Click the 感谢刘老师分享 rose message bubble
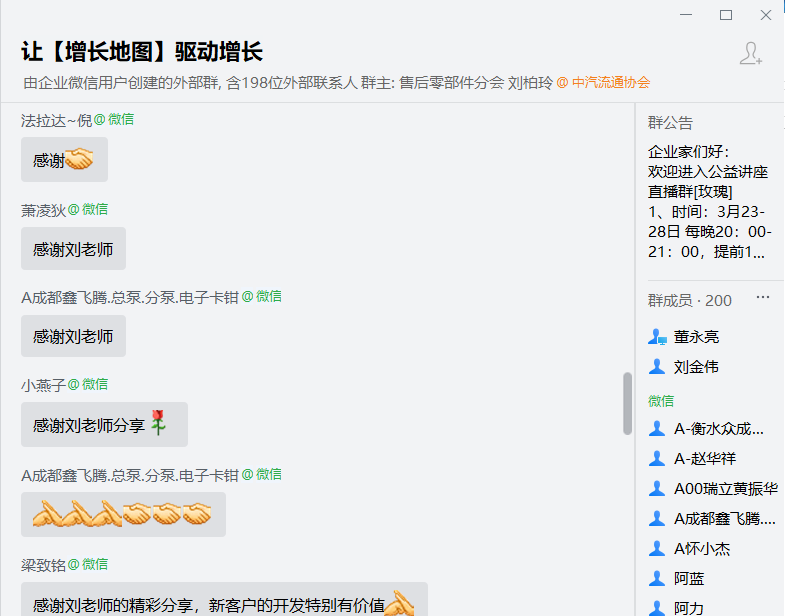 point(104,424)
